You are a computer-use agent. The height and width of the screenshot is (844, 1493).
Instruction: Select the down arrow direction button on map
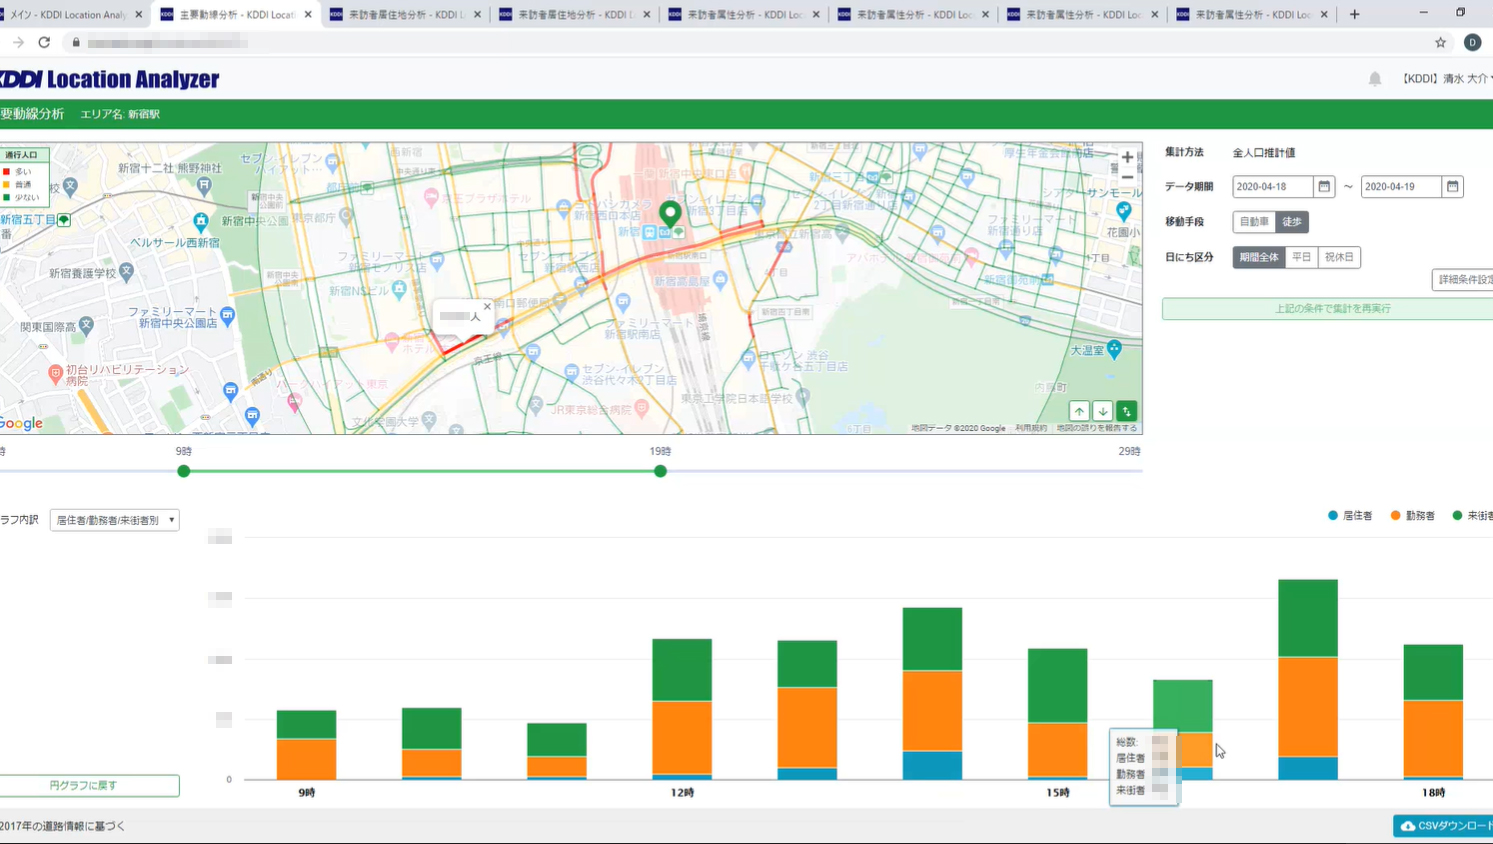coord(1103,411)
